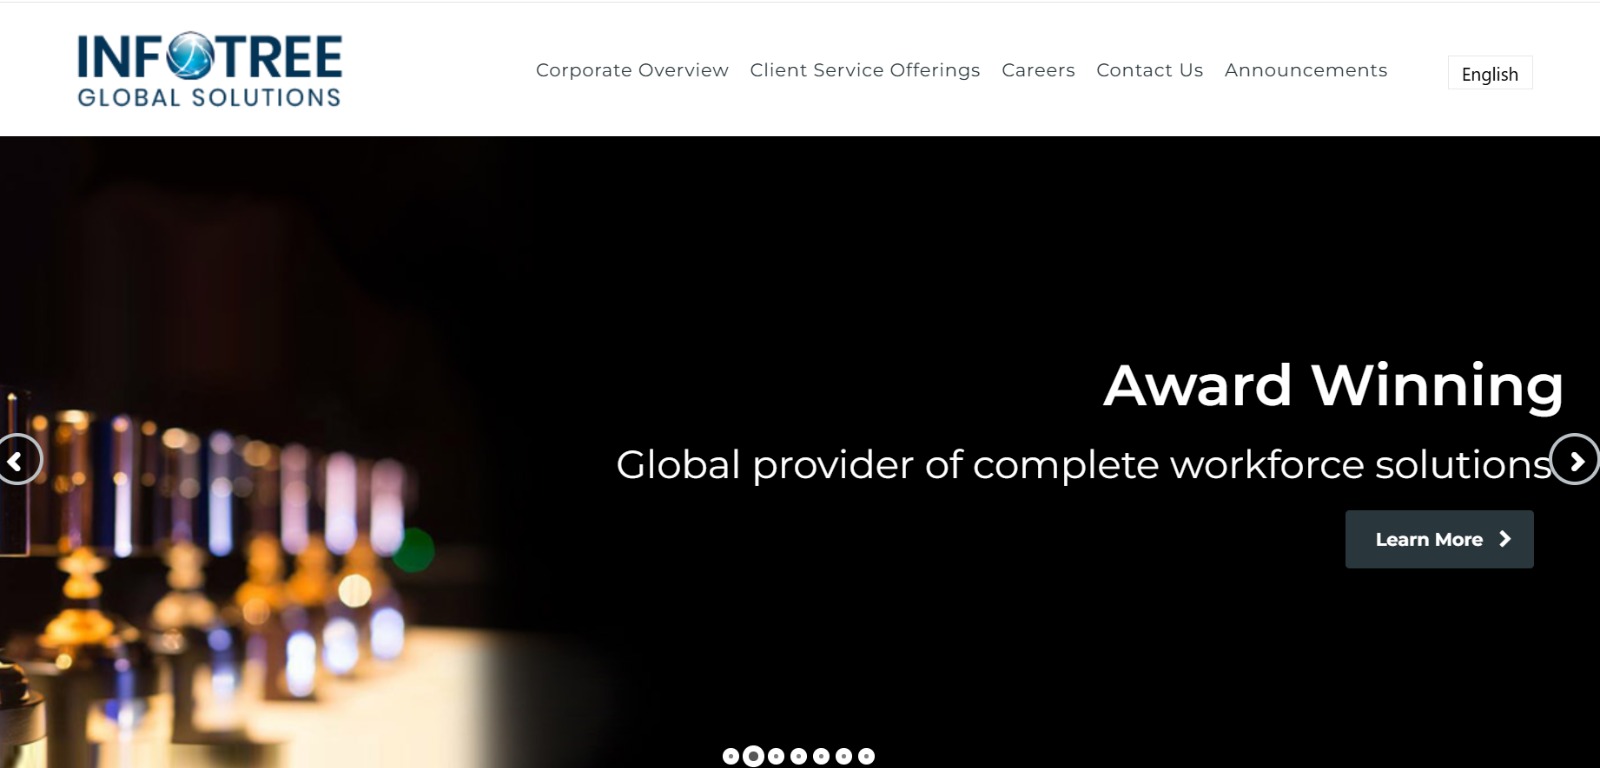Click the Learn More button
Screen dimensions: 1600x768
pyautogui.click(x=1439, y=539)
